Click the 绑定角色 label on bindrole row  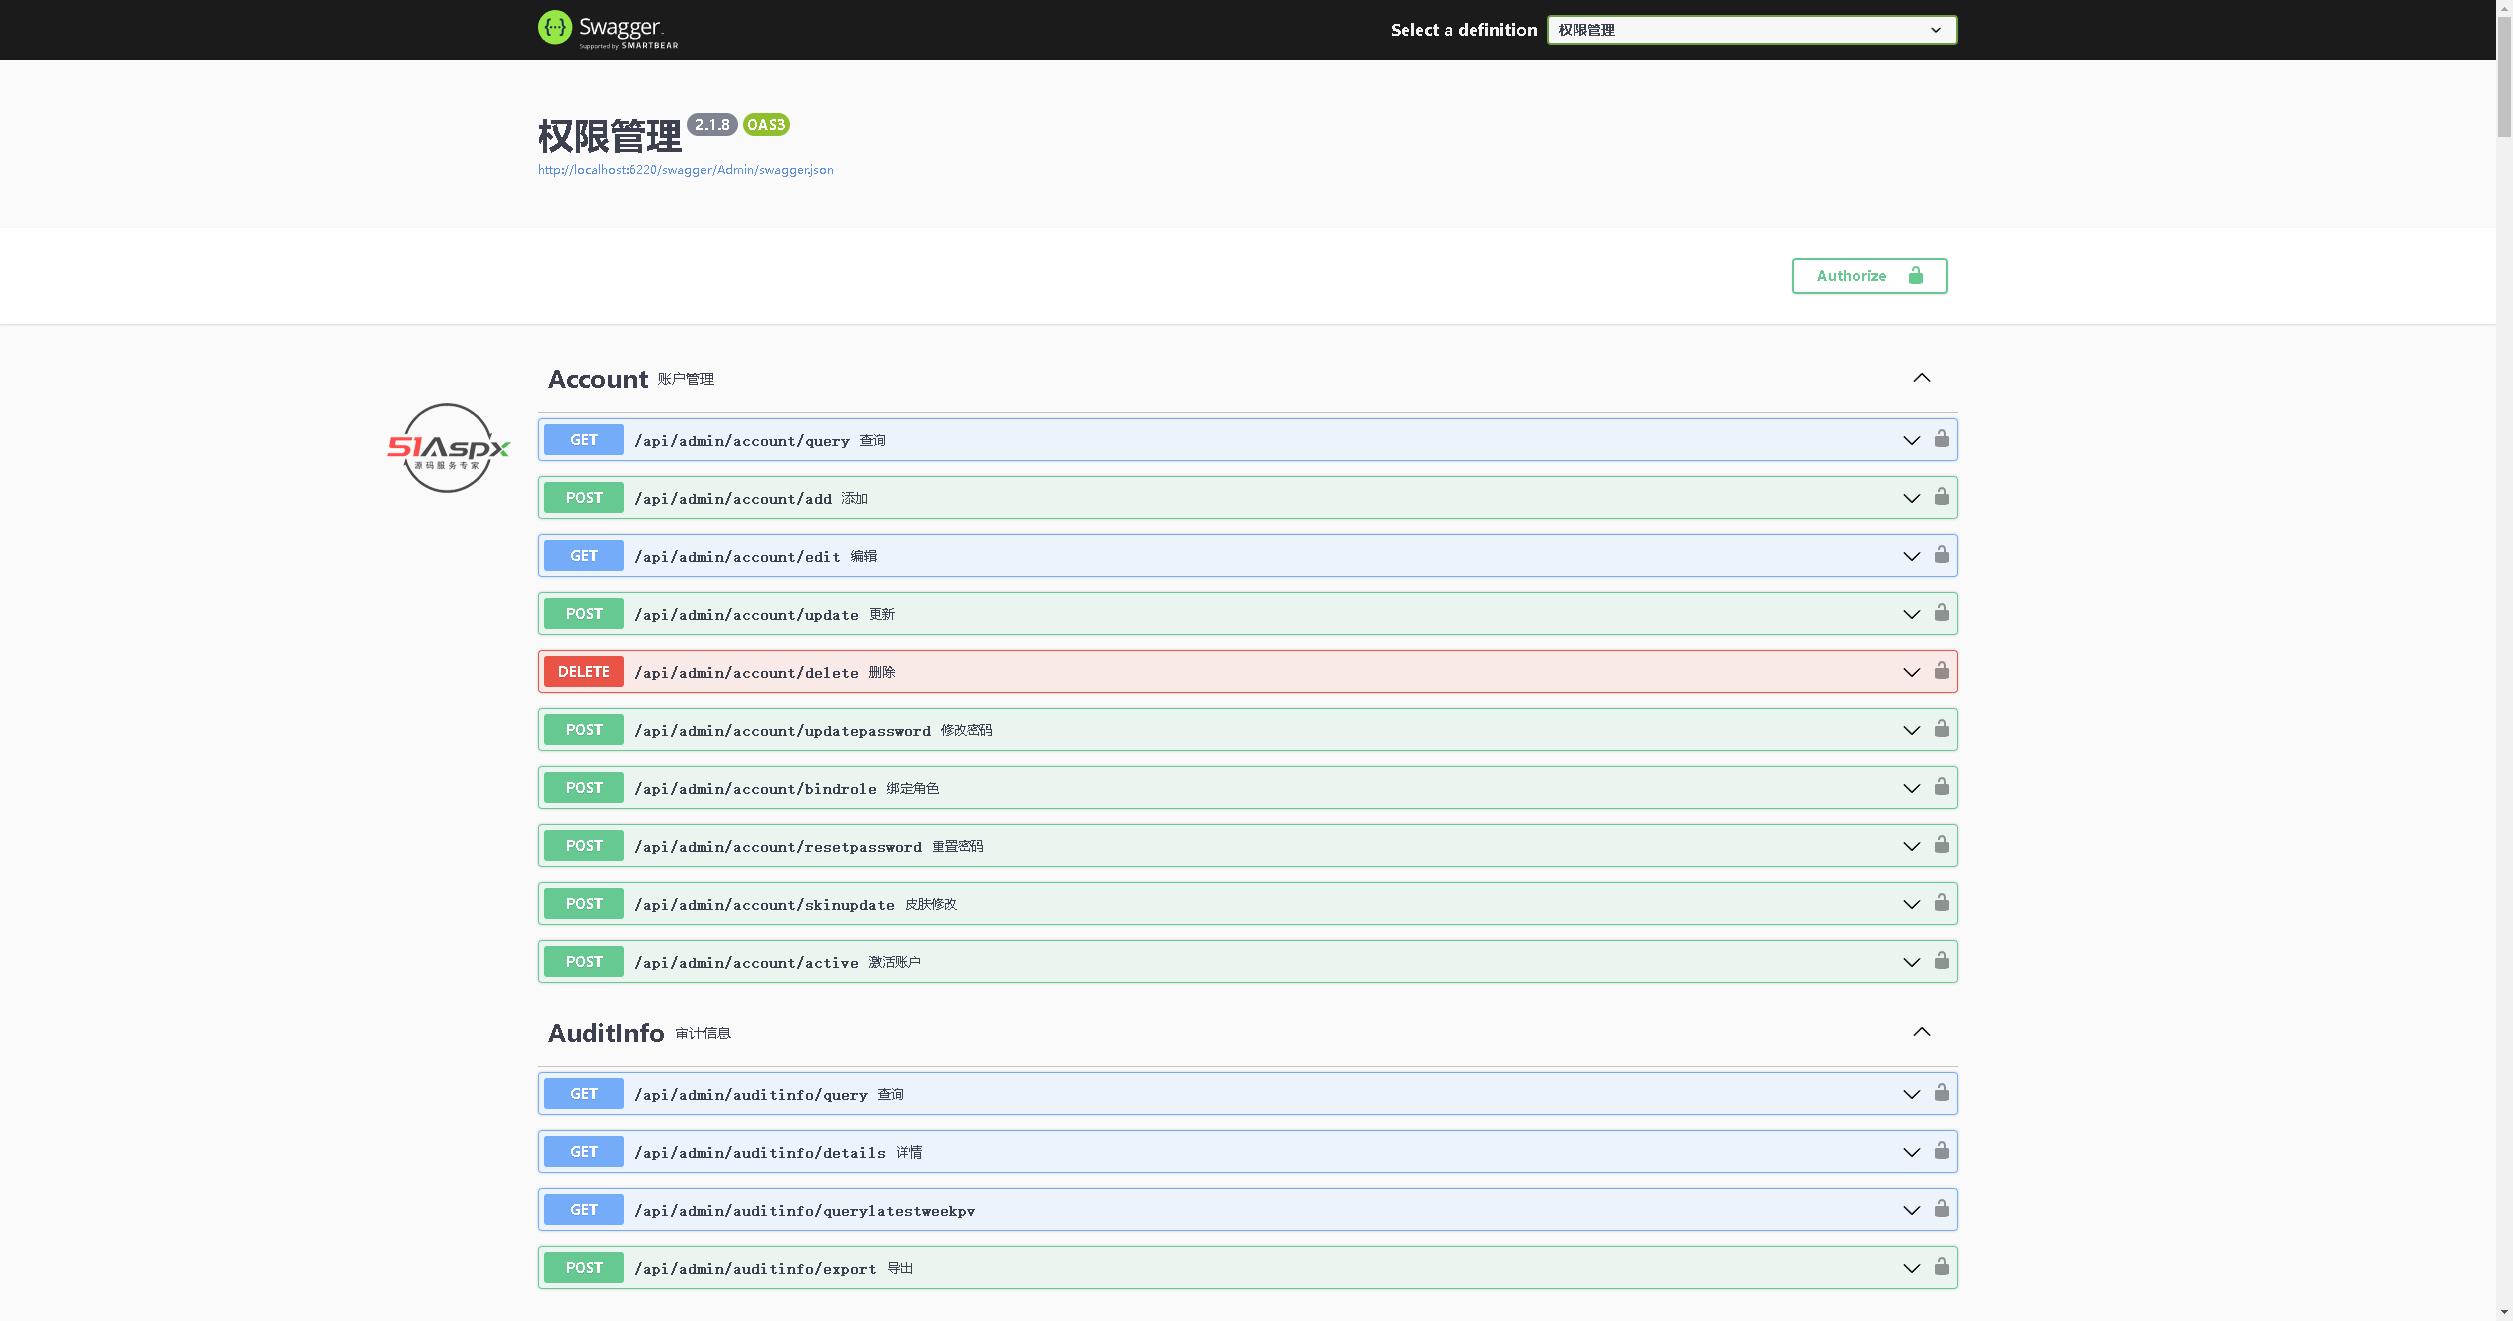(x=912, y=788)
